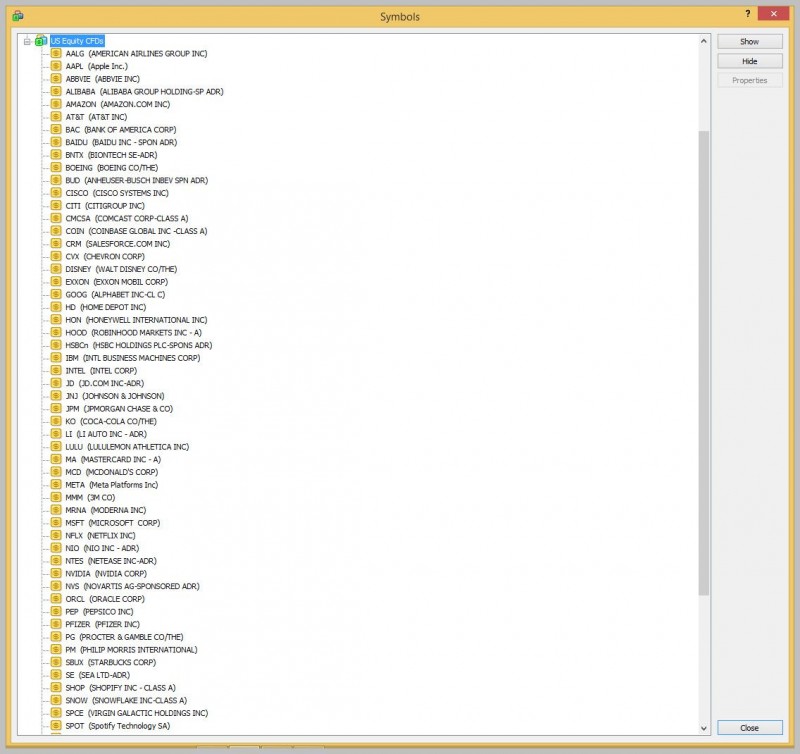
Task: Click the Hide button
Action: click(749, 61)
